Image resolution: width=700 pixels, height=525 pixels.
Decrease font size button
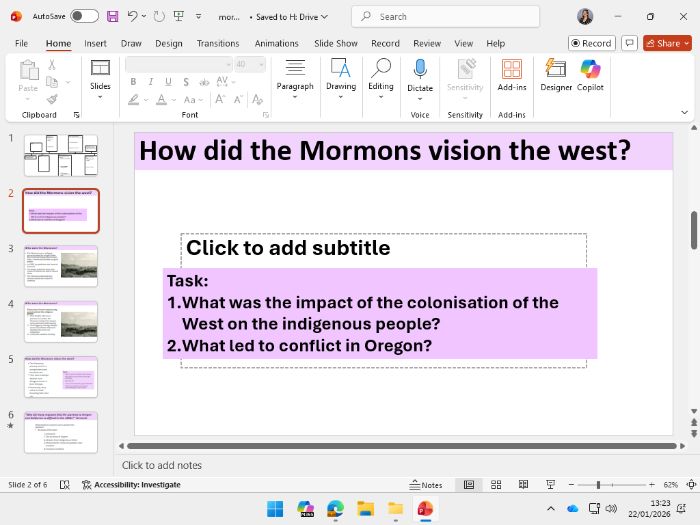coord(238,99)
